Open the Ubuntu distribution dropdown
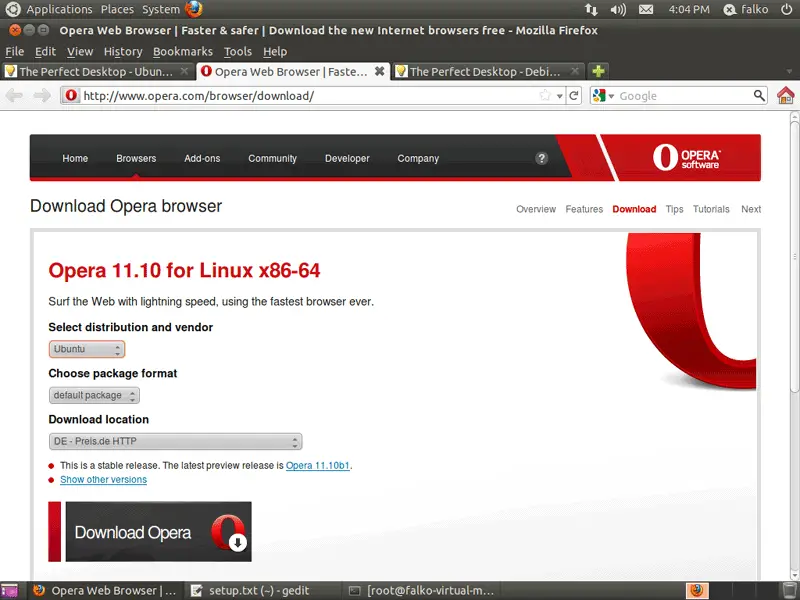 [x=87, y=349]
